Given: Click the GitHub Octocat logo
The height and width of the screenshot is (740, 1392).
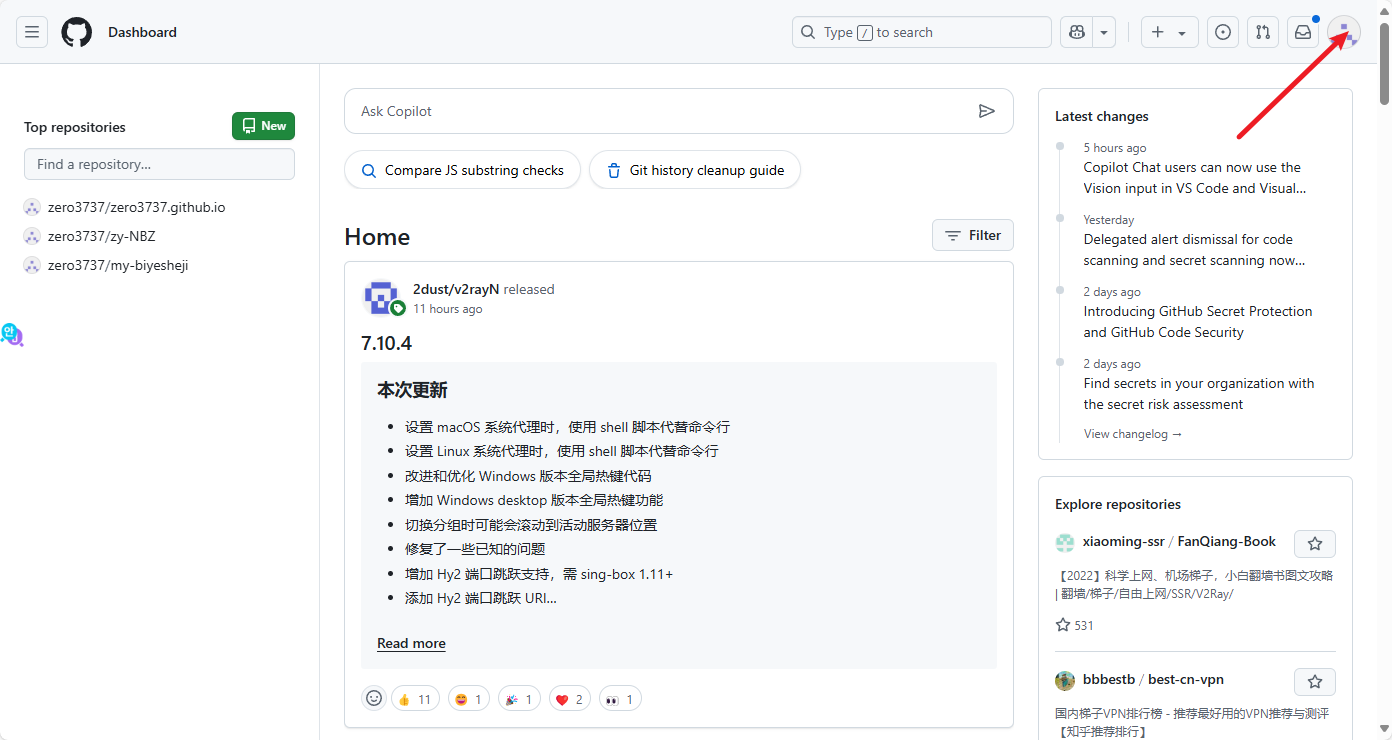Looking at the screenshot, I should (77, 32).
